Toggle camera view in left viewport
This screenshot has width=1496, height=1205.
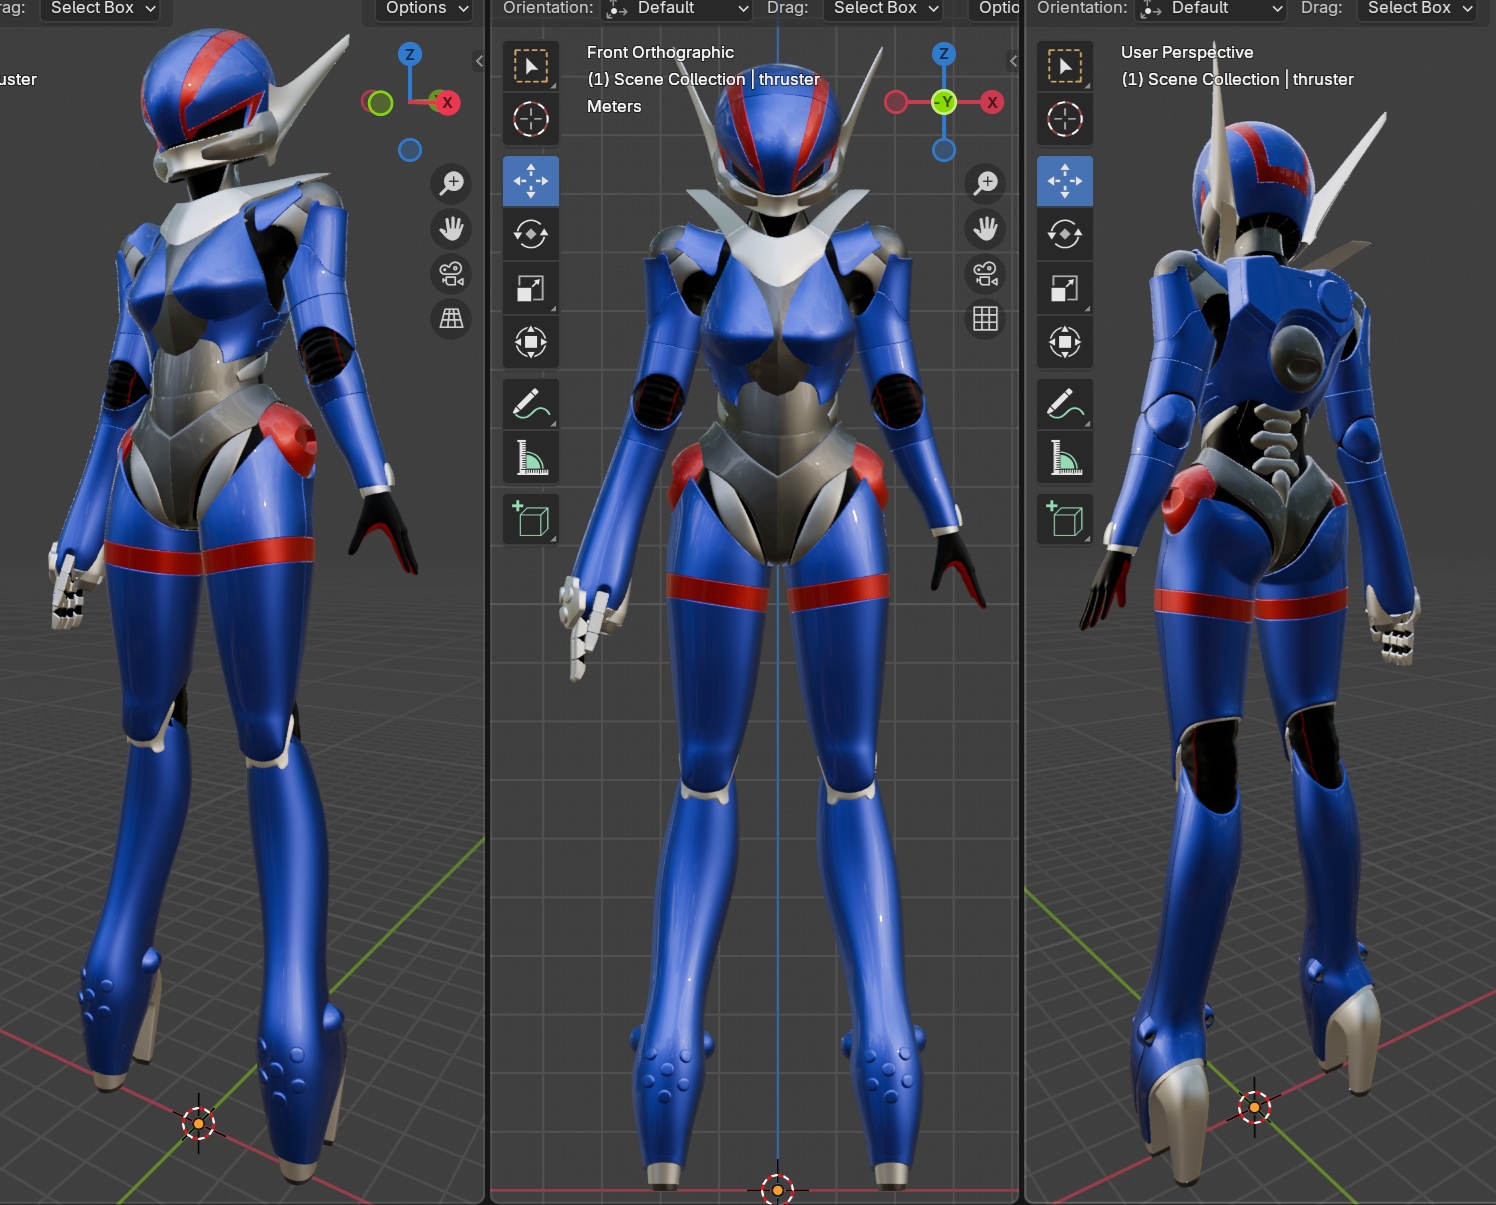(x=452, y=273)
